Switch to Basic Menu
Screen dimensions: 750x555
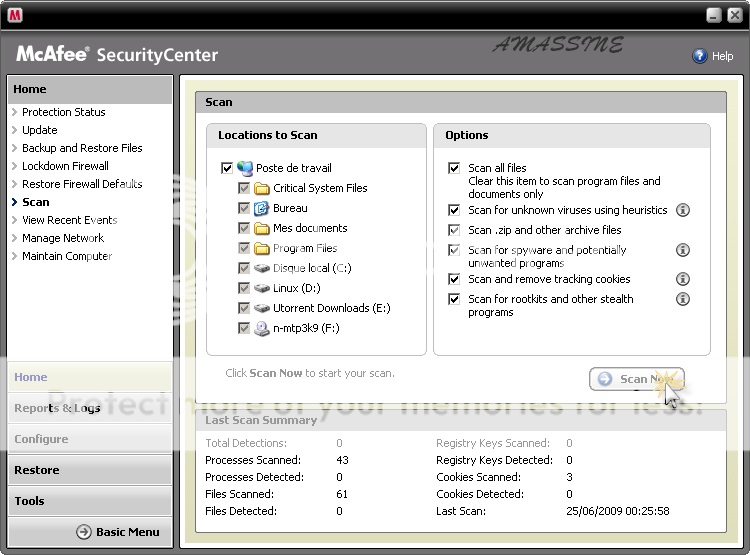tap(117, 532)
